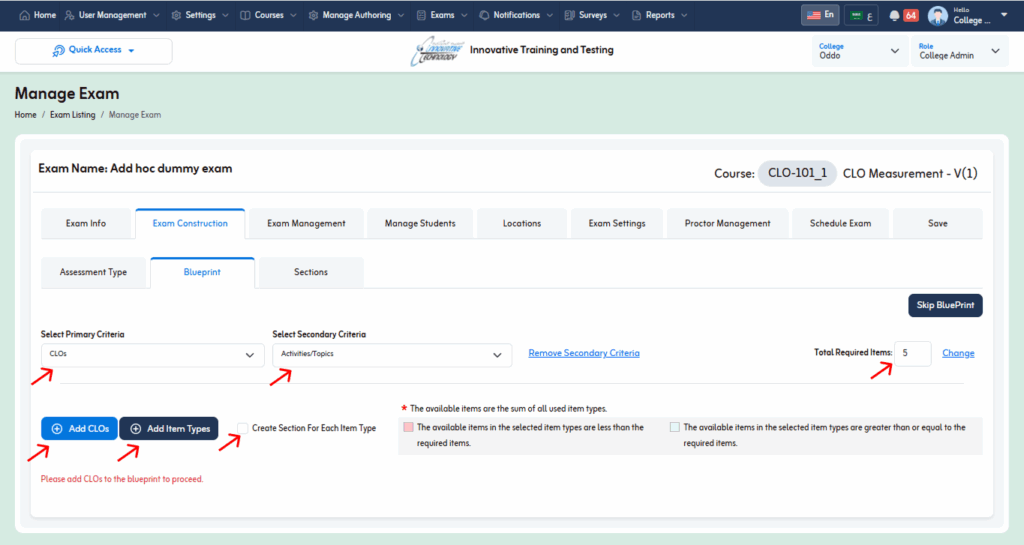1024x545 pixels.
Task: Open the College Oddo selector
Action: pyautogui.click(x=859, y=51)
